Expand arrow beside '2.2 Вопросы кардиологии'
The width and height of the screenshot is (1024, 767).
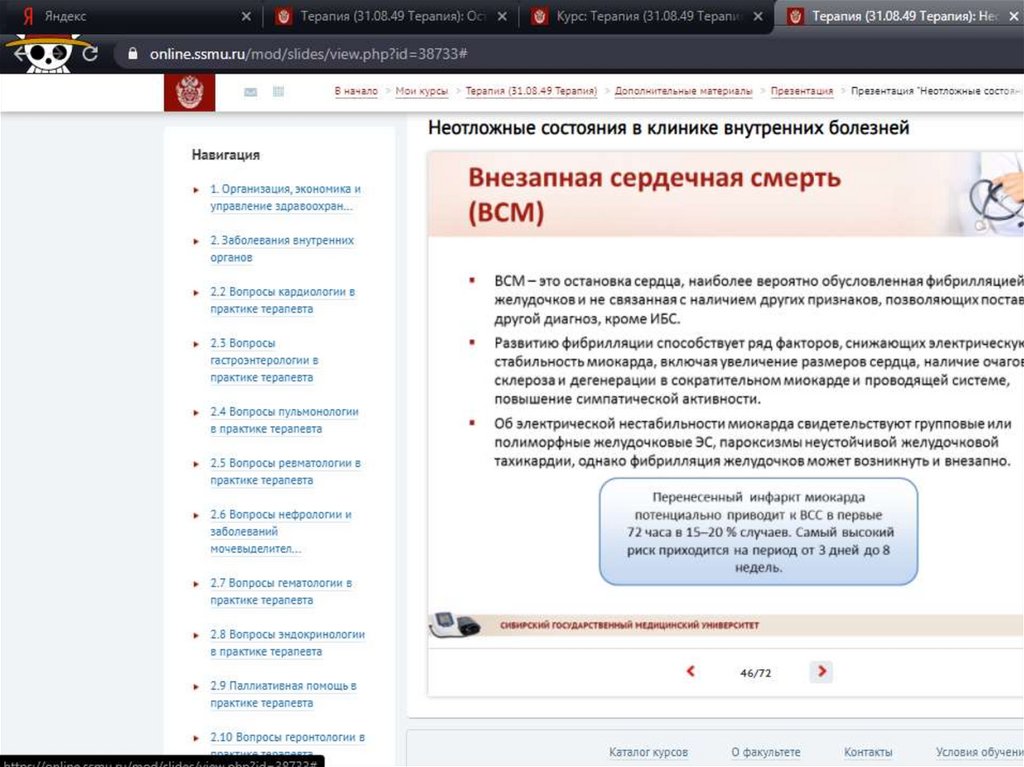tap(196, 293)
